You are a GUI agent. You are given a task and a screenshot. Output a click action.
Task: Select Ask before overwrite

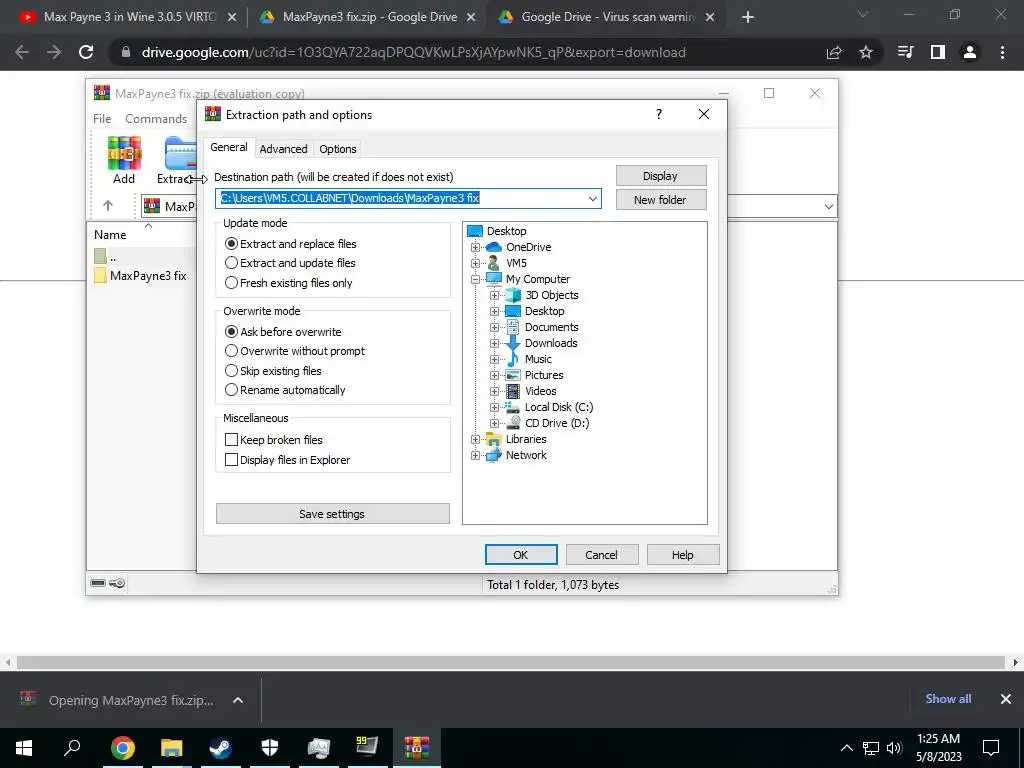[x=283, y=332]
